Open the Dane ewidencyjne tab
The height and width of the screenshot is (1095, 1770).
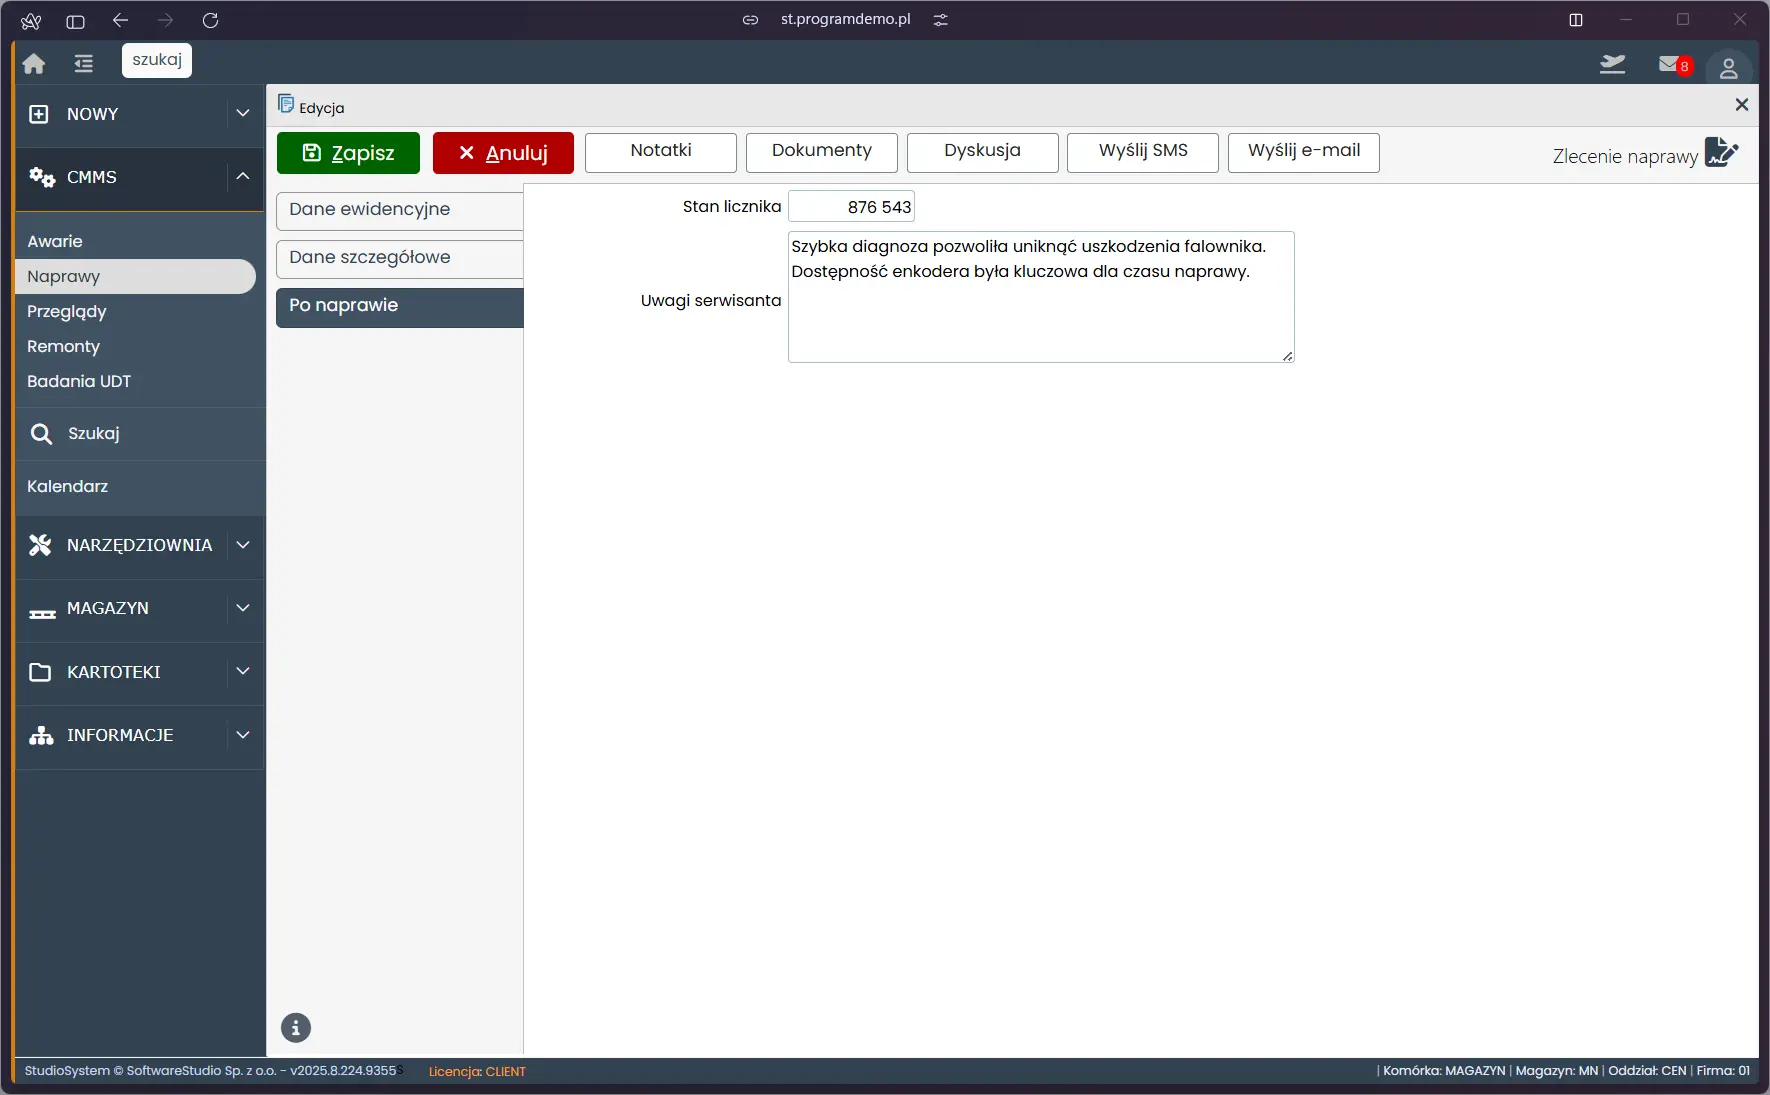[x=399, y=210]
